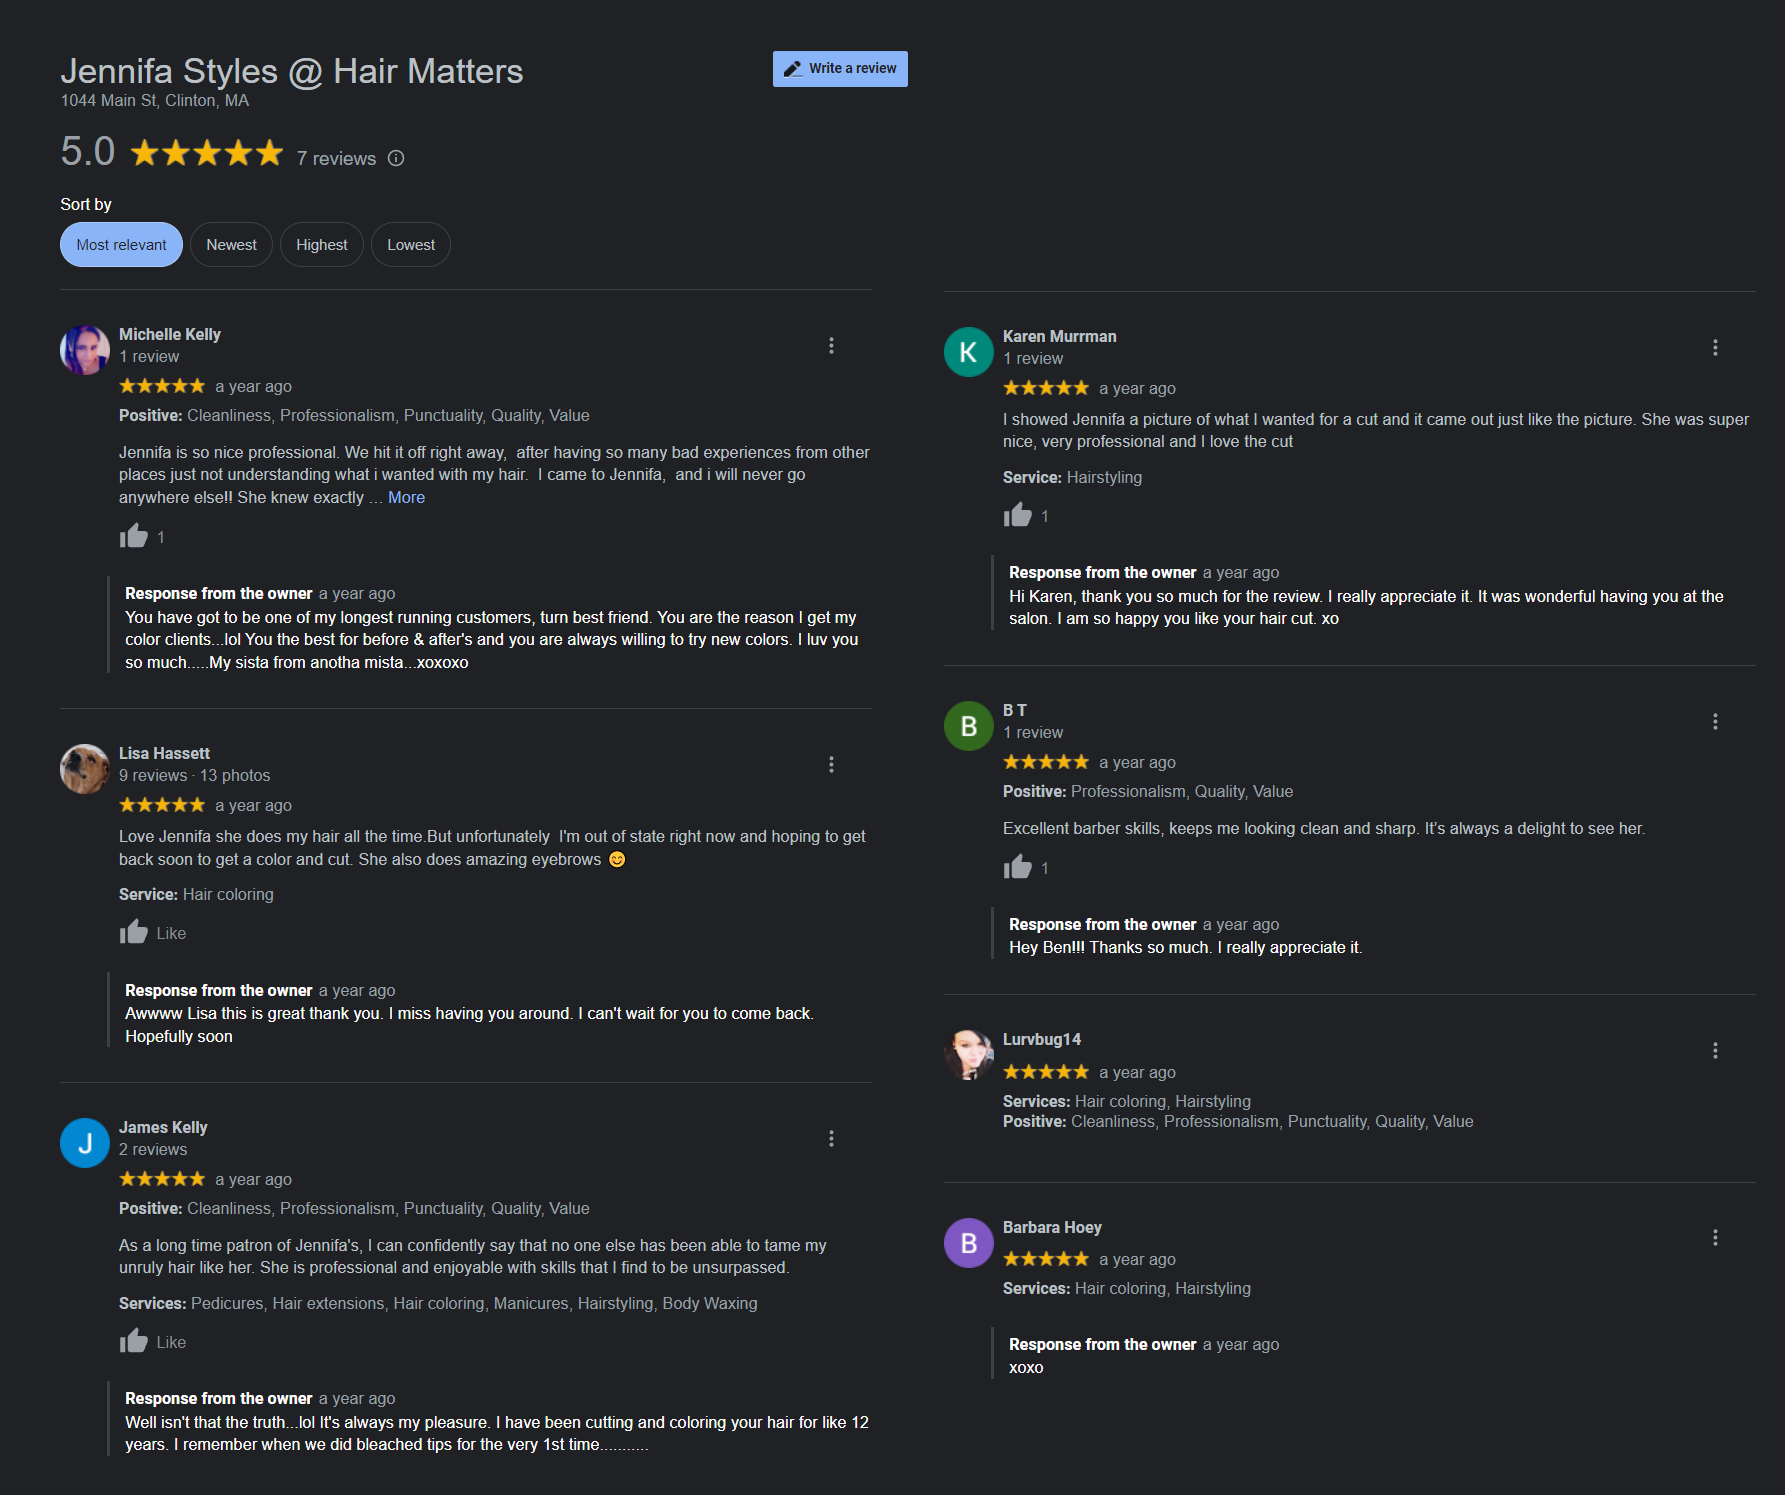This screenshot has width=1785, height=1495.
Task: Sort reviews by Lowest rating
Action: click(x=411, y=245)
